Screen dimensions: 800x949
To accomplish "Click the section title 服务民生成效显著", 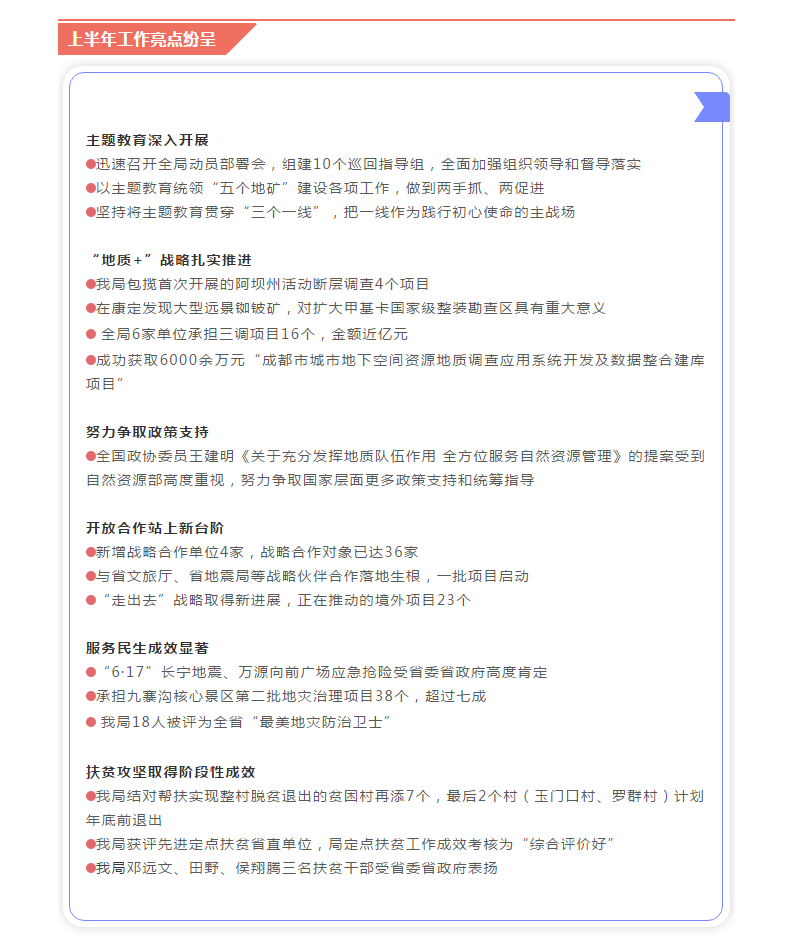I will point(147,648).
